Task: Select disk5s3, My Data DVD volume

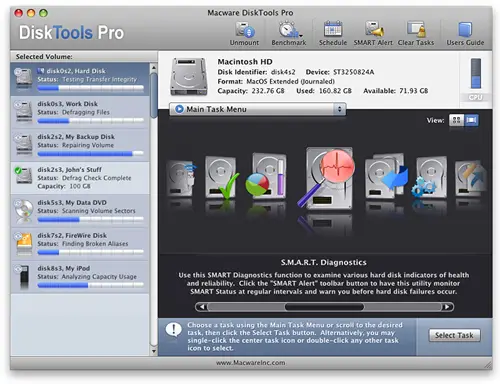Action: (x=80, y=211)
